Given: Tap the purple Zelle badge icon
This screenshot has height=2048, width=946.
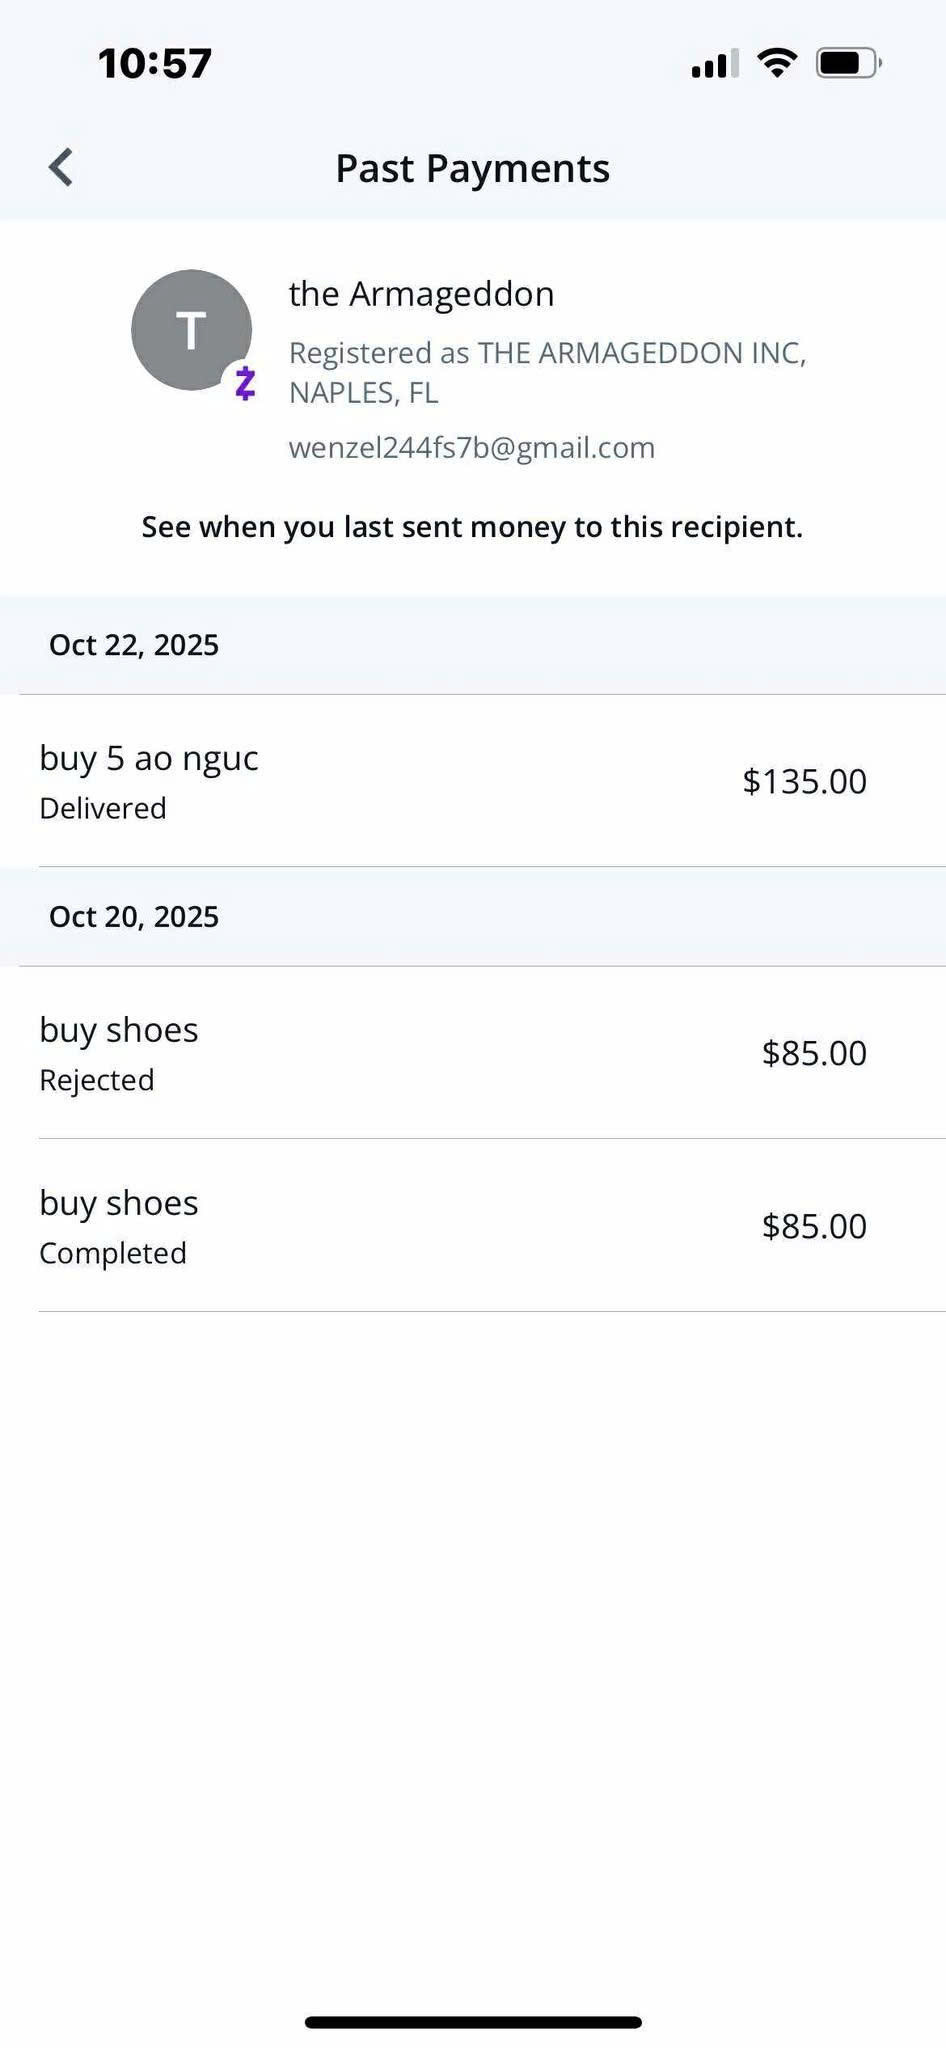Looking at the screenshot, I should point(245,383).
